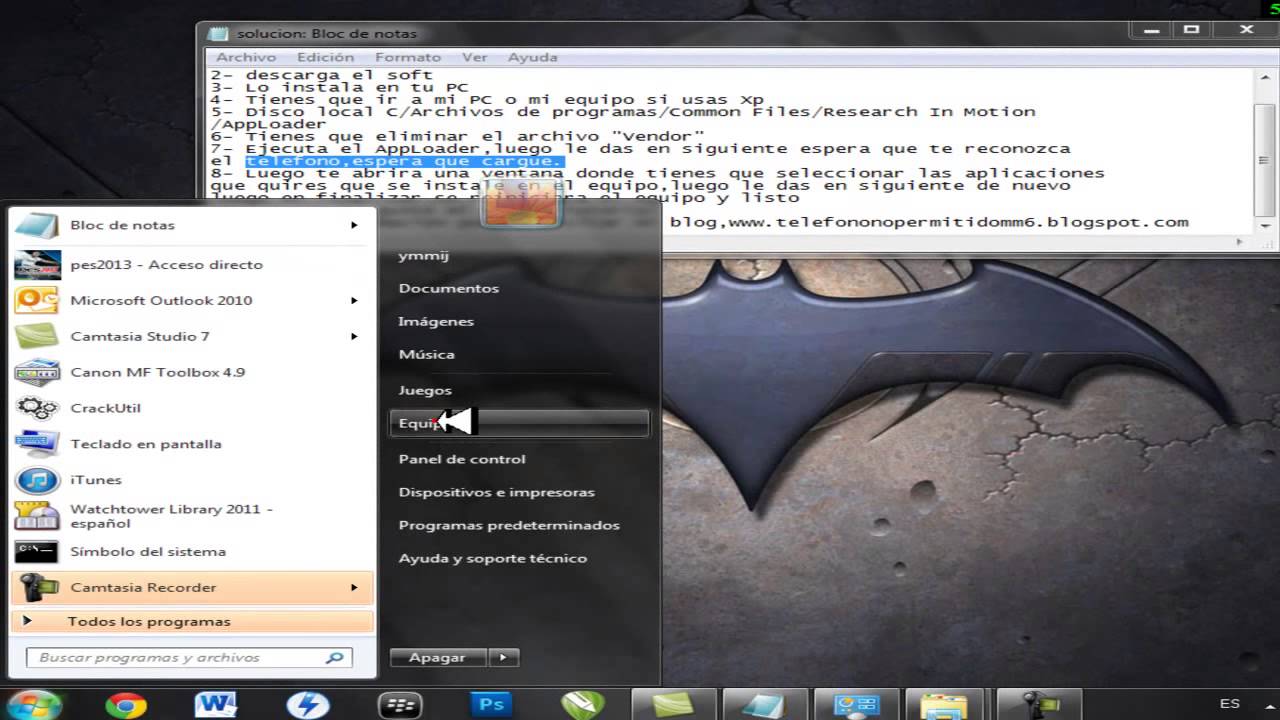
Task: Open Documentos from Start menu
Action: [x=449, y=288]
